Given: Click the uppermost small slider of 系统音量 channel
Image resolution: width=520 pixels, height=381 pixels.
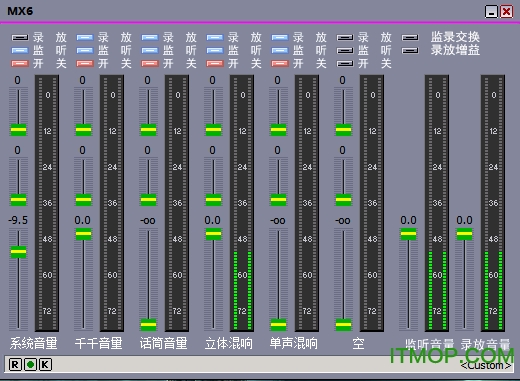Looking at the screenshot, I should (18, 130).
